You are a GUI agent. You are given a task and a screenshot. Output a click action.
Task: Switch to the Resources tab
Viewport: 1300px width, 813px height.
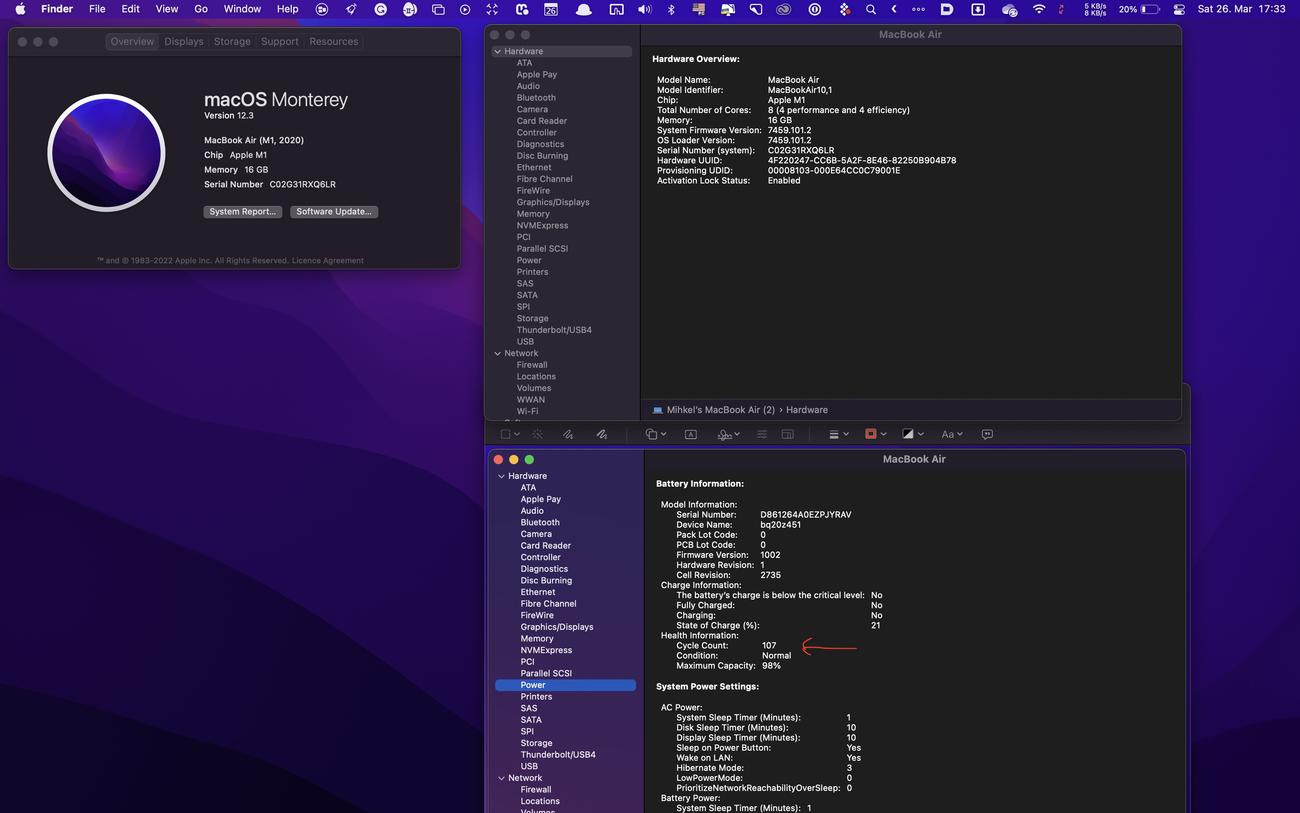click(333, 42)
